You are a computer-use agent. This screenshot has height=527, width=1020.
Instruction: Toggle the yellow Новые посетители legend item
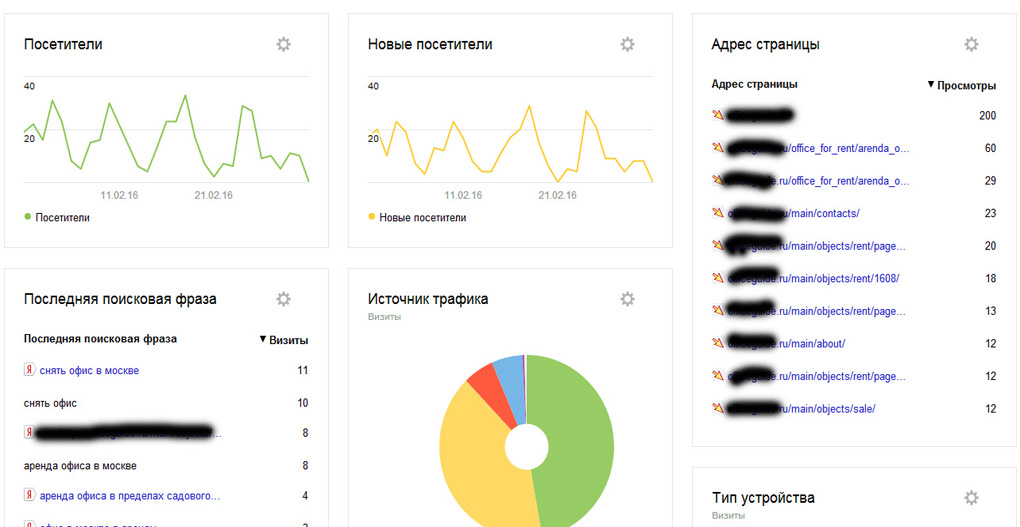[x=417, y=217]
